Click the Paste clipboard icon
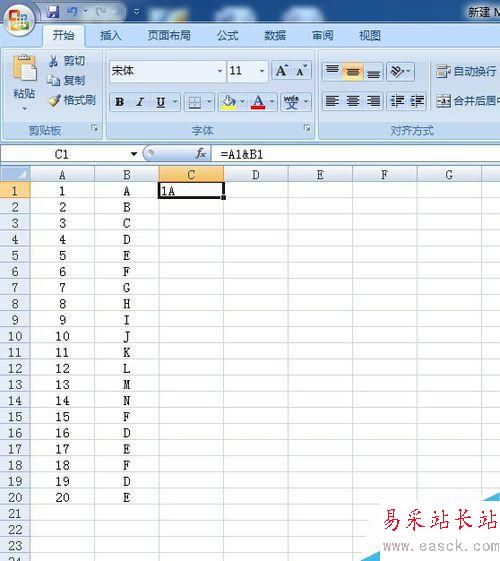Viewport: 500px width, 561px height. pyautogui.click(x=24, y=68)
